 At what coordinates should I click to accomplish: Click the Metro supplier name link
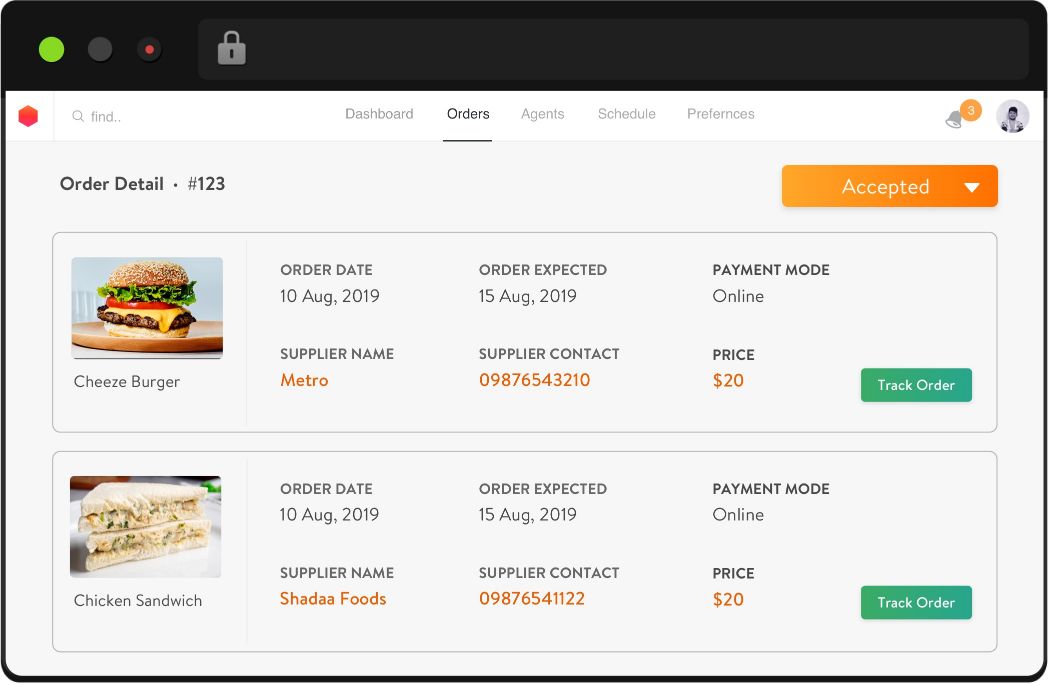[x=304, y=380]
